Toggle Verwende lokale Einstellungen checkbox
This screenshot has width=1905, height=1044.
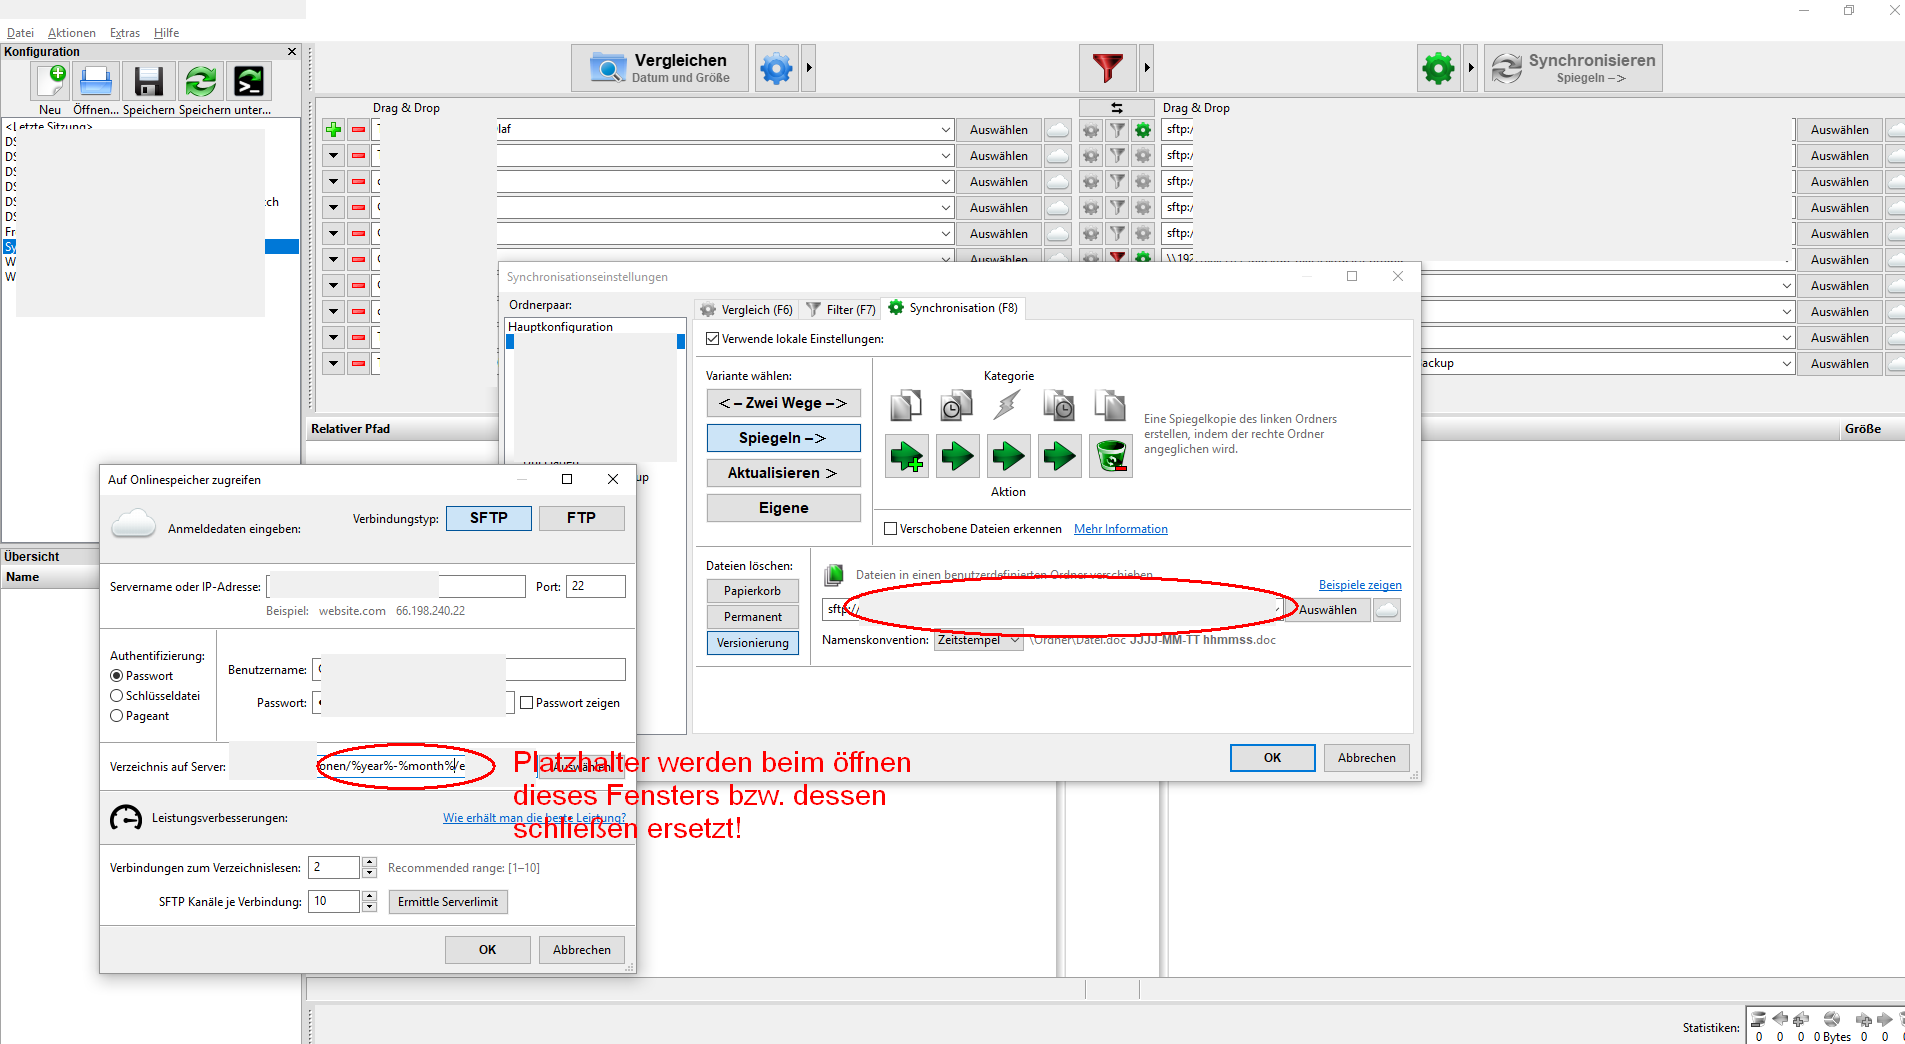pos(713,339)
